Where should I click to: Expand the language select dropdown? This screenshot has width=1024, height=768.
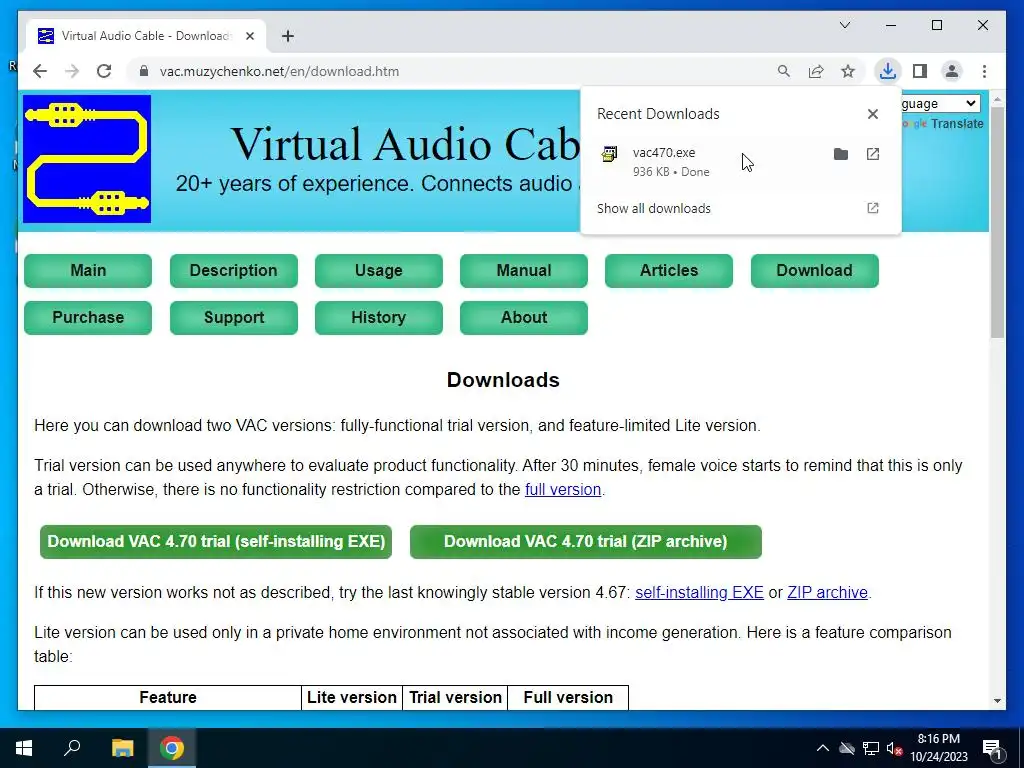940,103
